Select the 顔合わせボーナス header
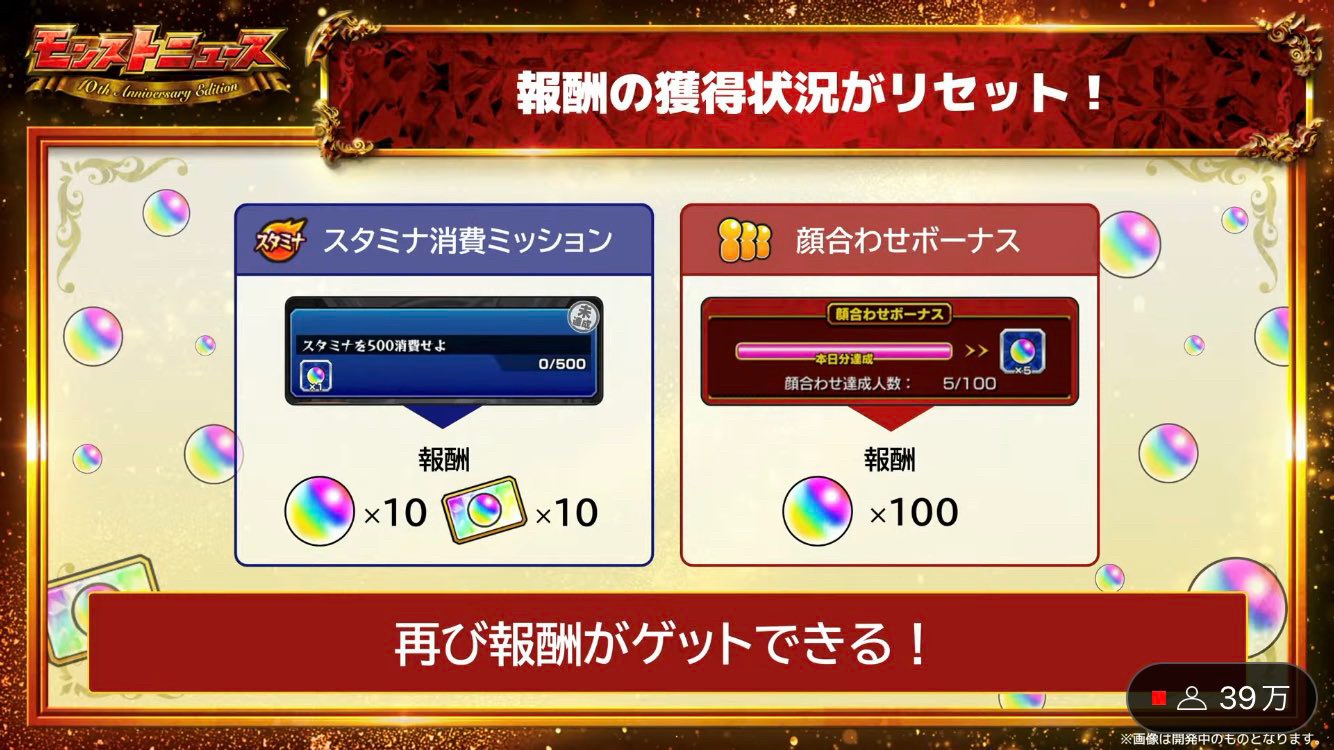This screenshot has width=1334, height=750. click(x=890, y=240)
